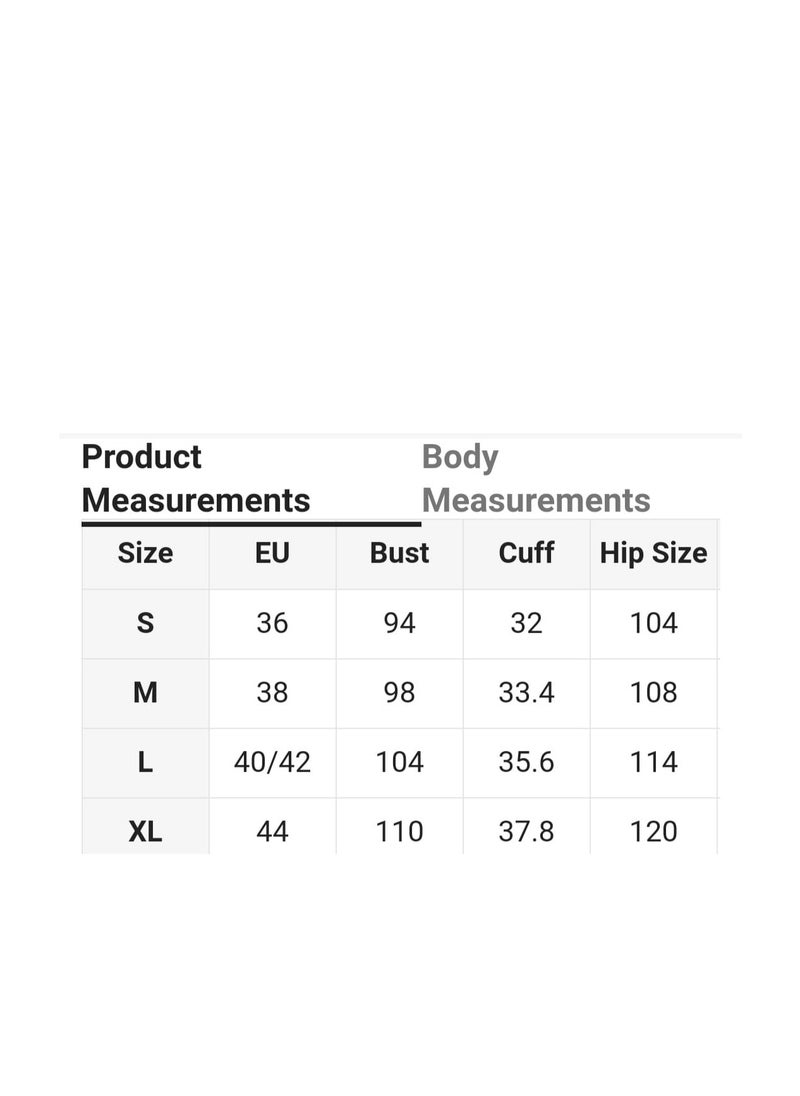800x1096 pixels.
Task: Click bust value 110 in XL row
Action: (399, 832)
